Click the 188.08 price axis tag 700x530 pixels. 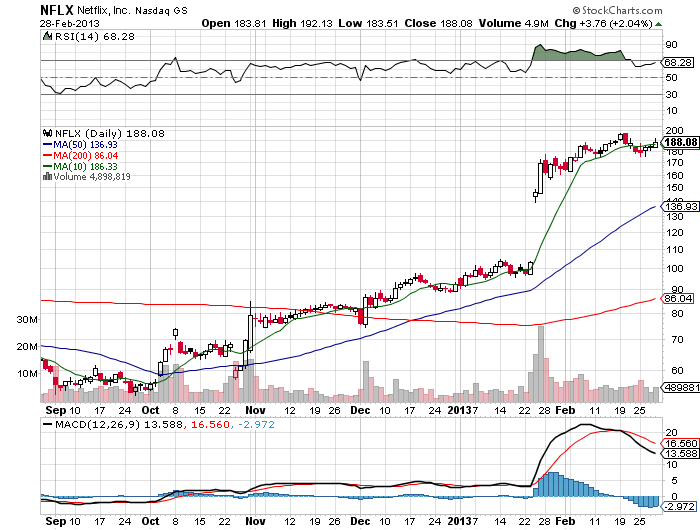coord(679,142)
